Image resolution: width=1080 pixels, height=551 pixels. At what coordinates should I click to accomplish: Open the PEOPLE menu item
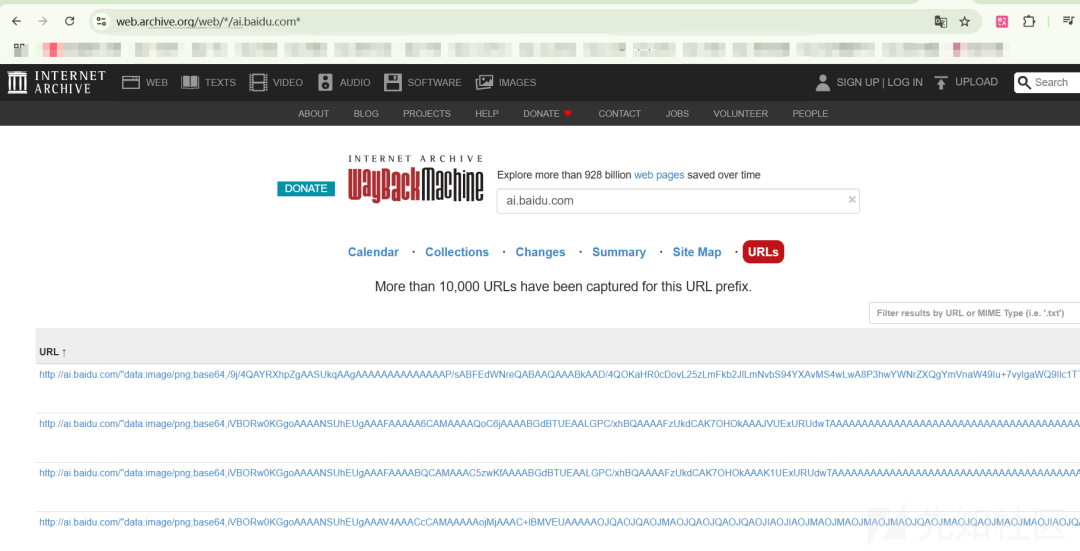pos(810,114)
